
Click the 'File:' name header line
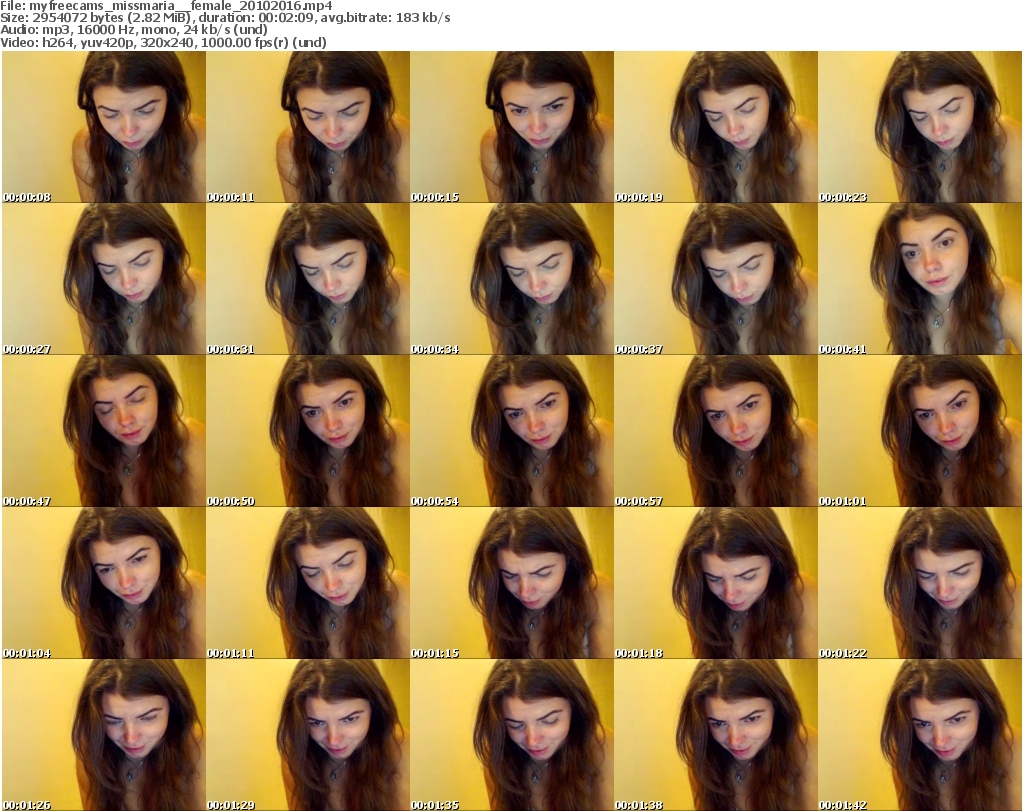point(167,6)
